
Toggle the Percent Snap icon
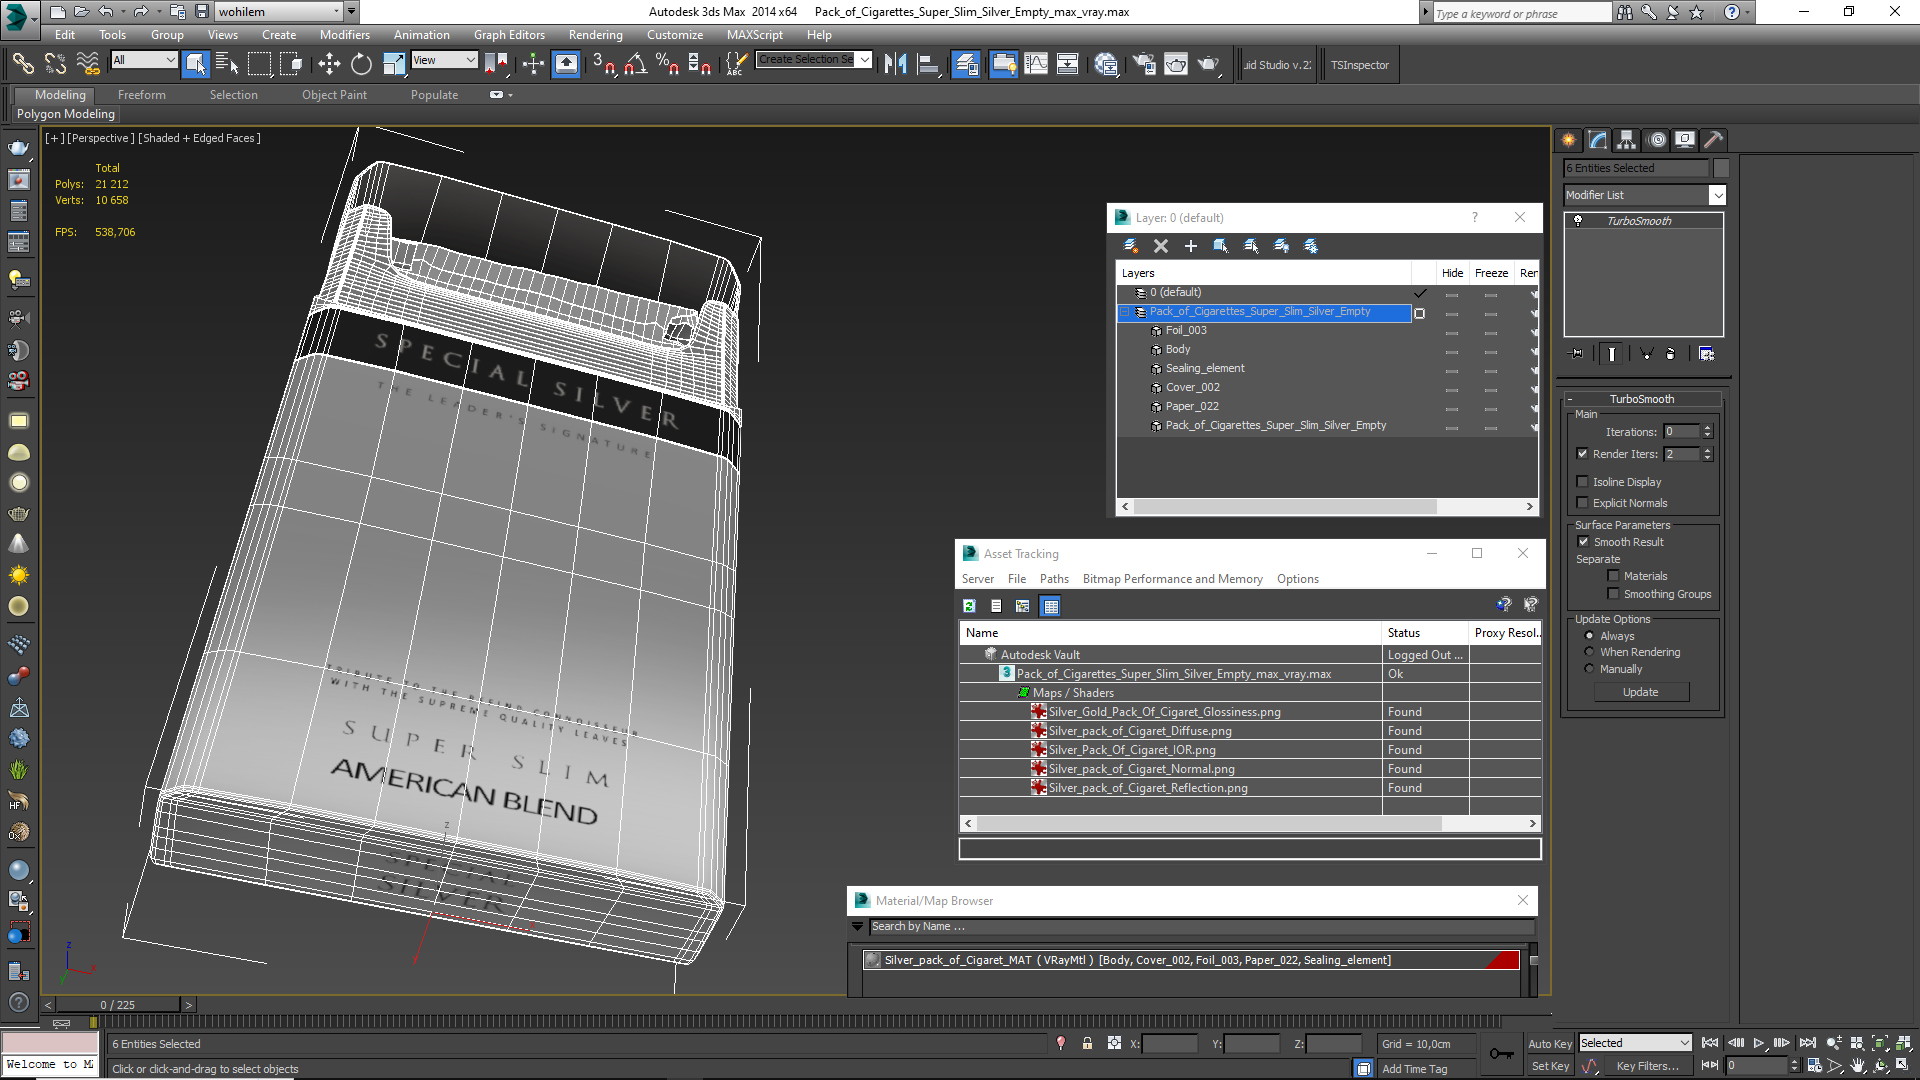coord(667,64)
